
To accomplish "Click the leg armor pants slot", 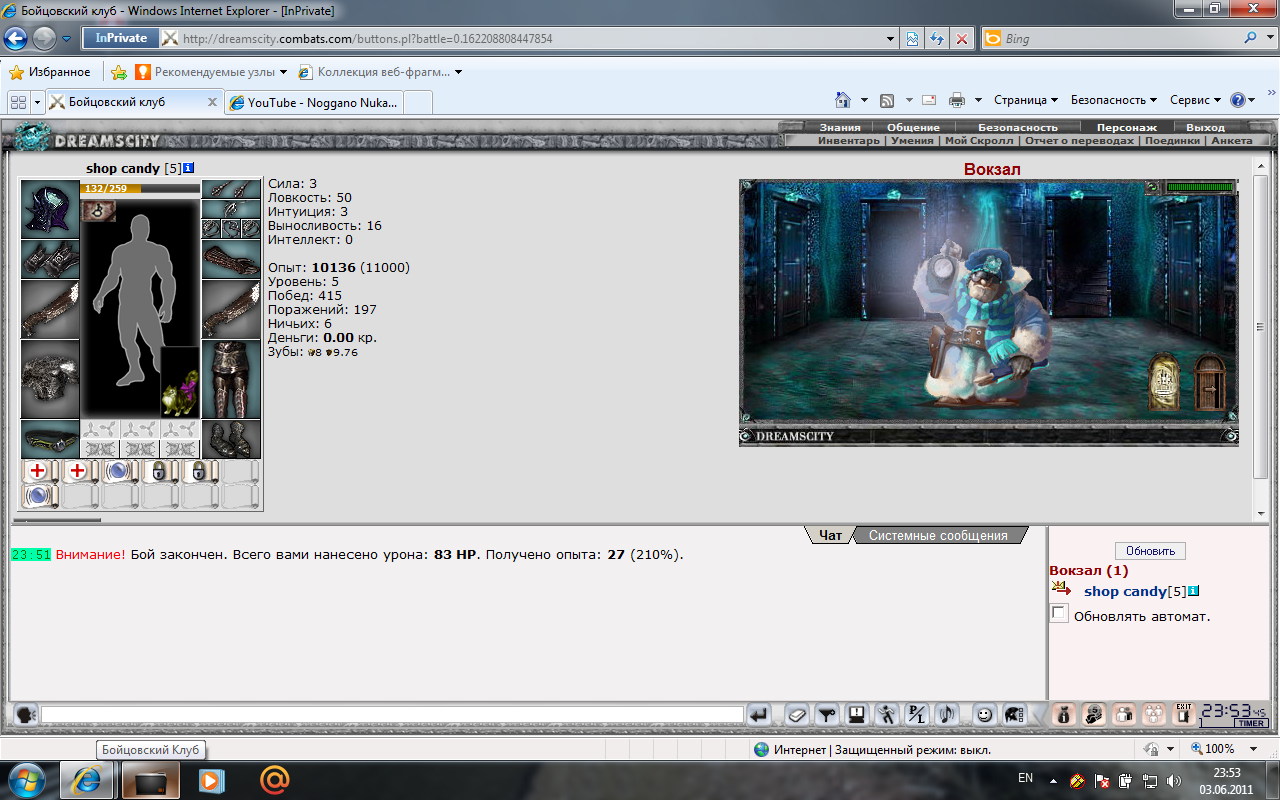I will (x=231, y=379).
